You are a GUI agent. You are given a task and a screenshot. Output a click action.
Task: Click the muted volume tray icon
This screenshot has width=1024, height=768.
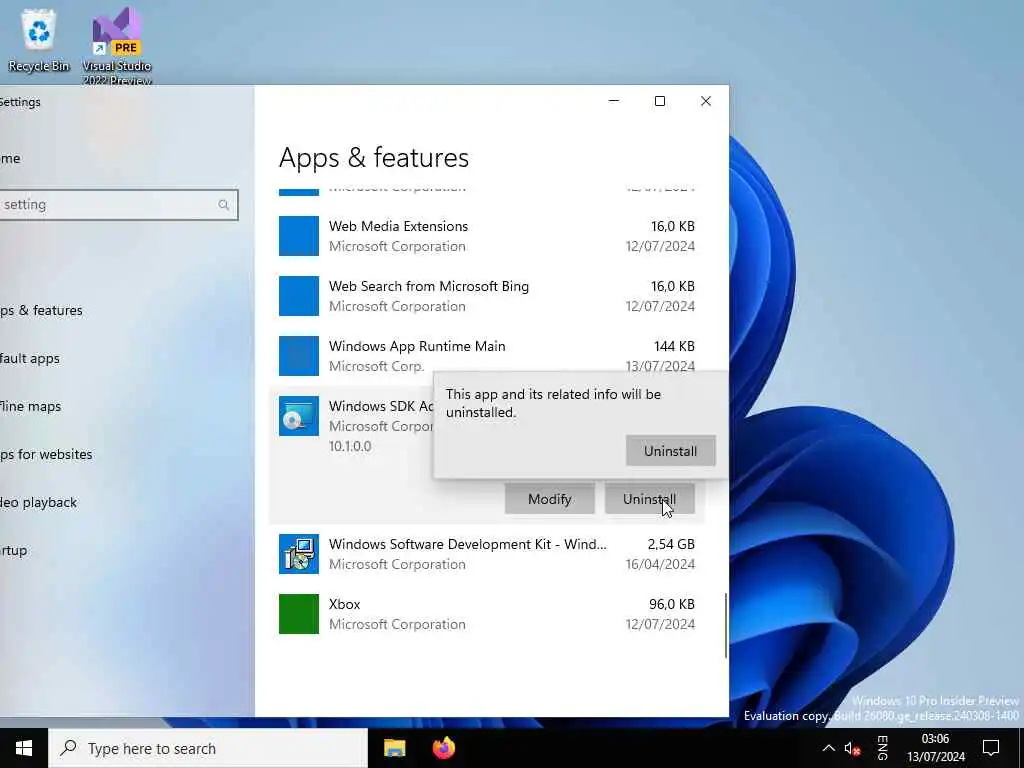pos(852,748)
